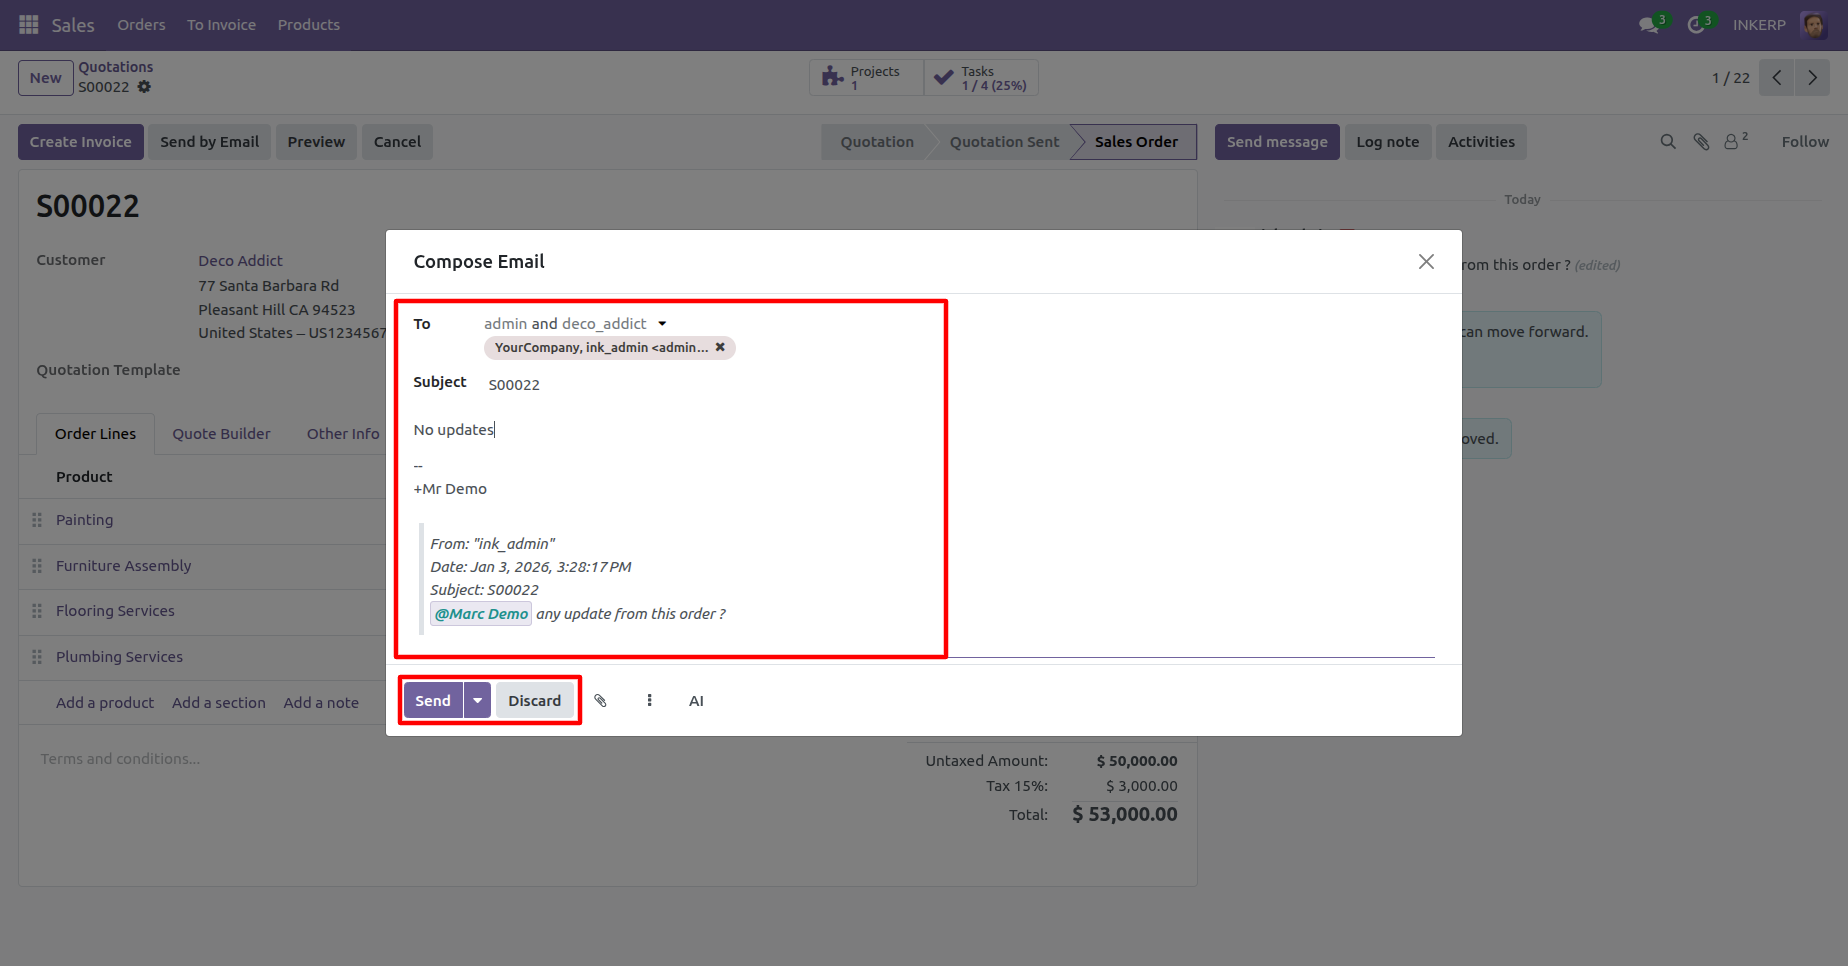The image size is (1848, 966).
Task: Open the Activities chatter button
Action: [x=1481, y=142]
